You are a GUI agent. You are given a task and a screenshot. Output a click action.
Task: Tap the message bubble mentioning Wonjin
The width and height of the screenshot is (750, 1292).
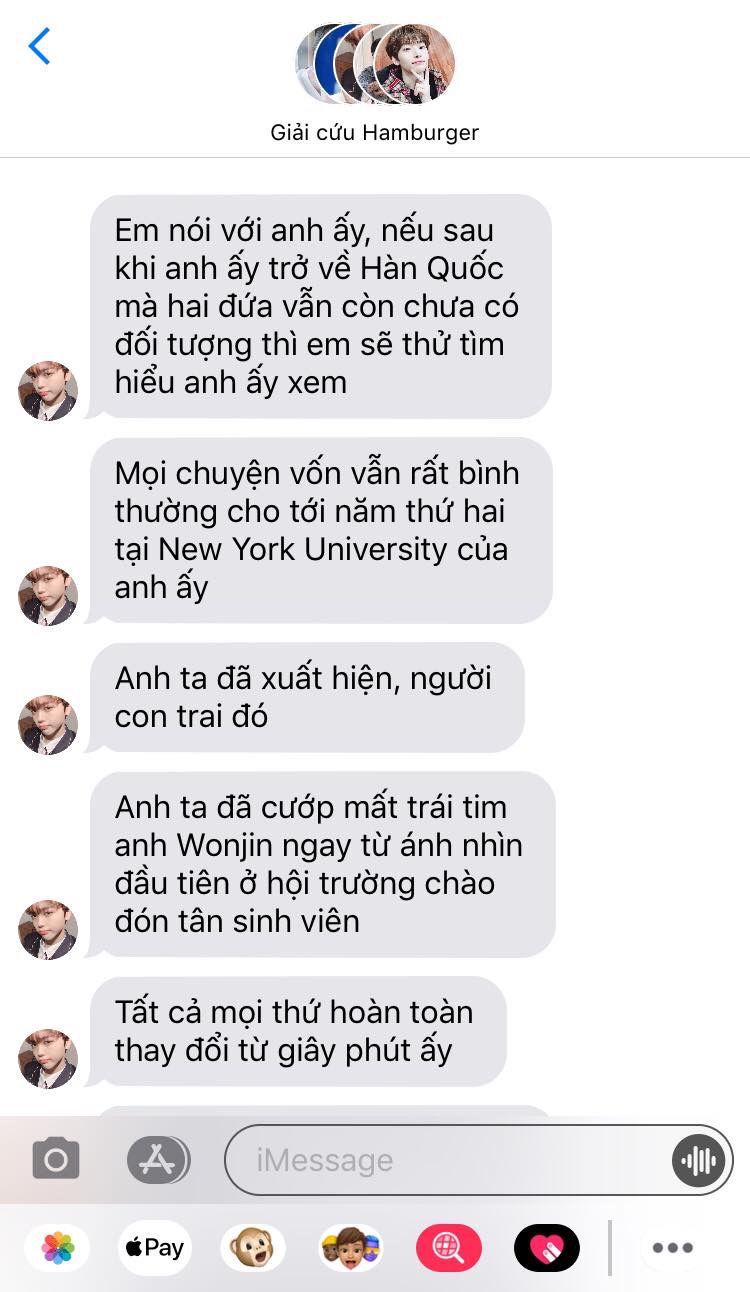coord(322,864)
